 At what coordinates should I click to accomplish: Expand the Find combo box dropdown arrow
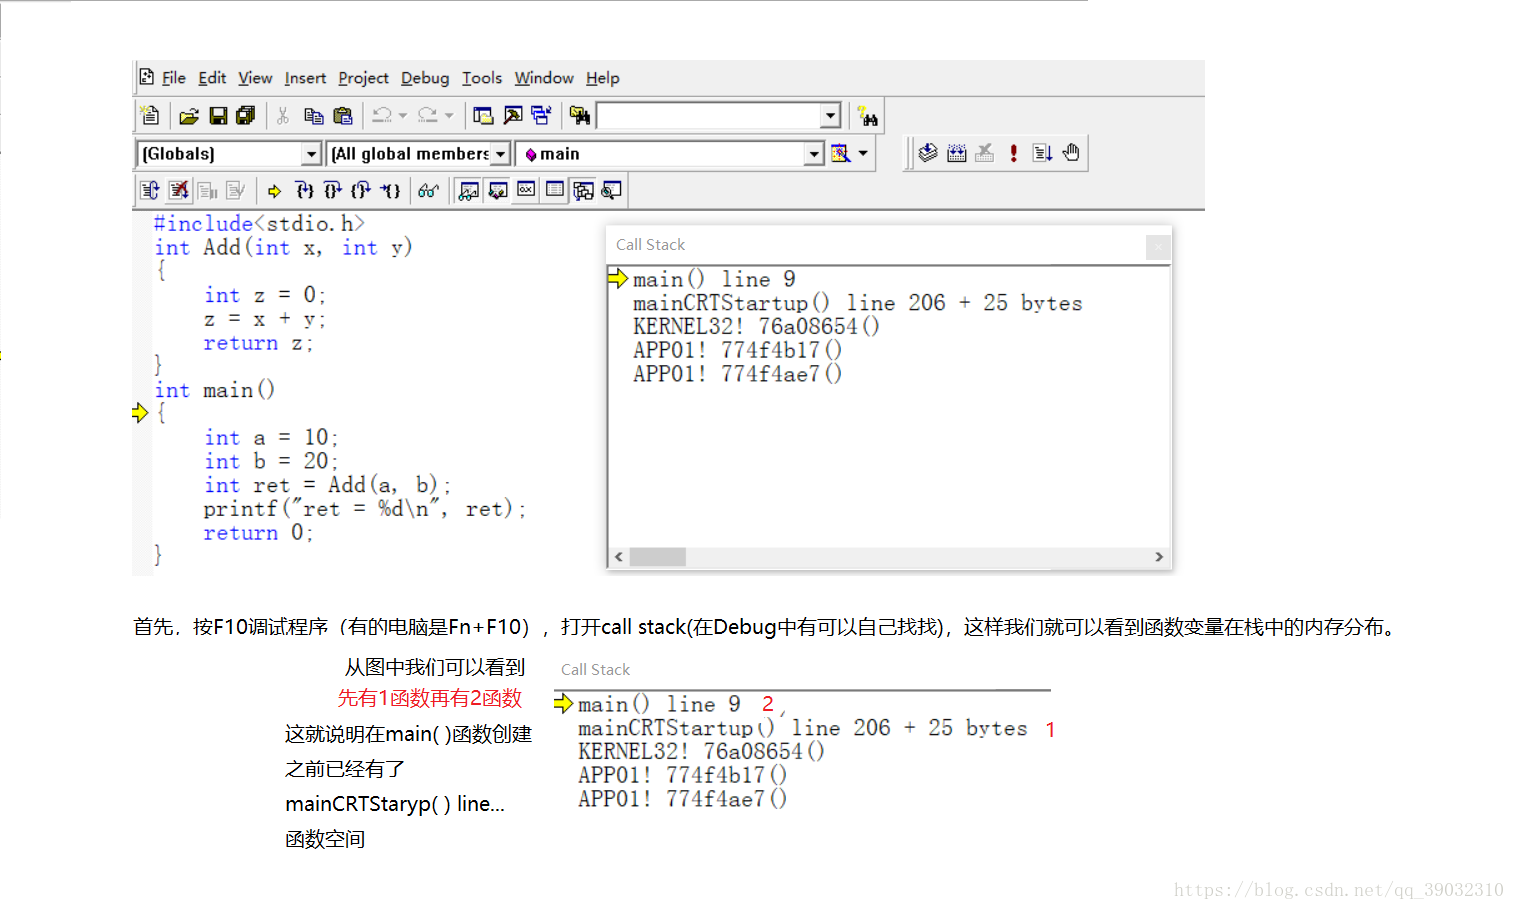[830, 116]
